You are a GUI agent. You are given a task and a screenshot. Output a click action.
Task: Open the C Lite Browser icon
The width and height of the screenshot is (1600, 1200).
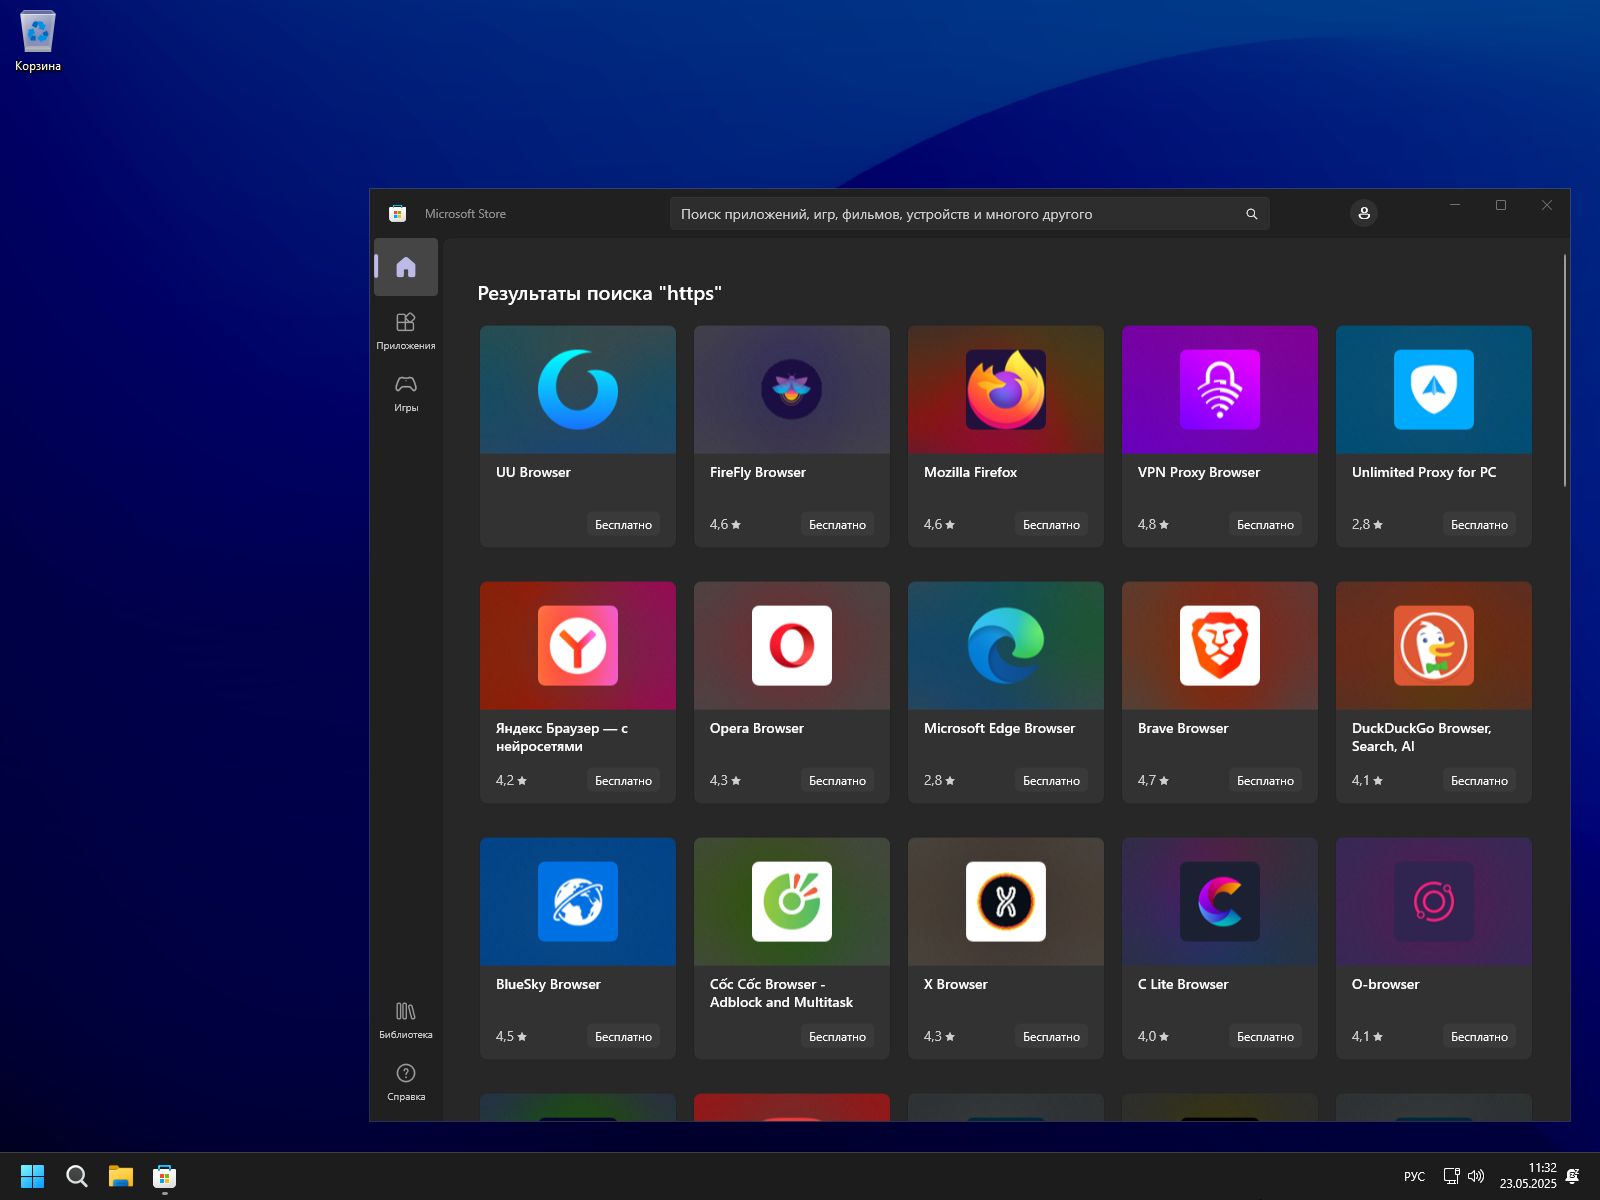pyautogui.click(x=1220, y=901)
